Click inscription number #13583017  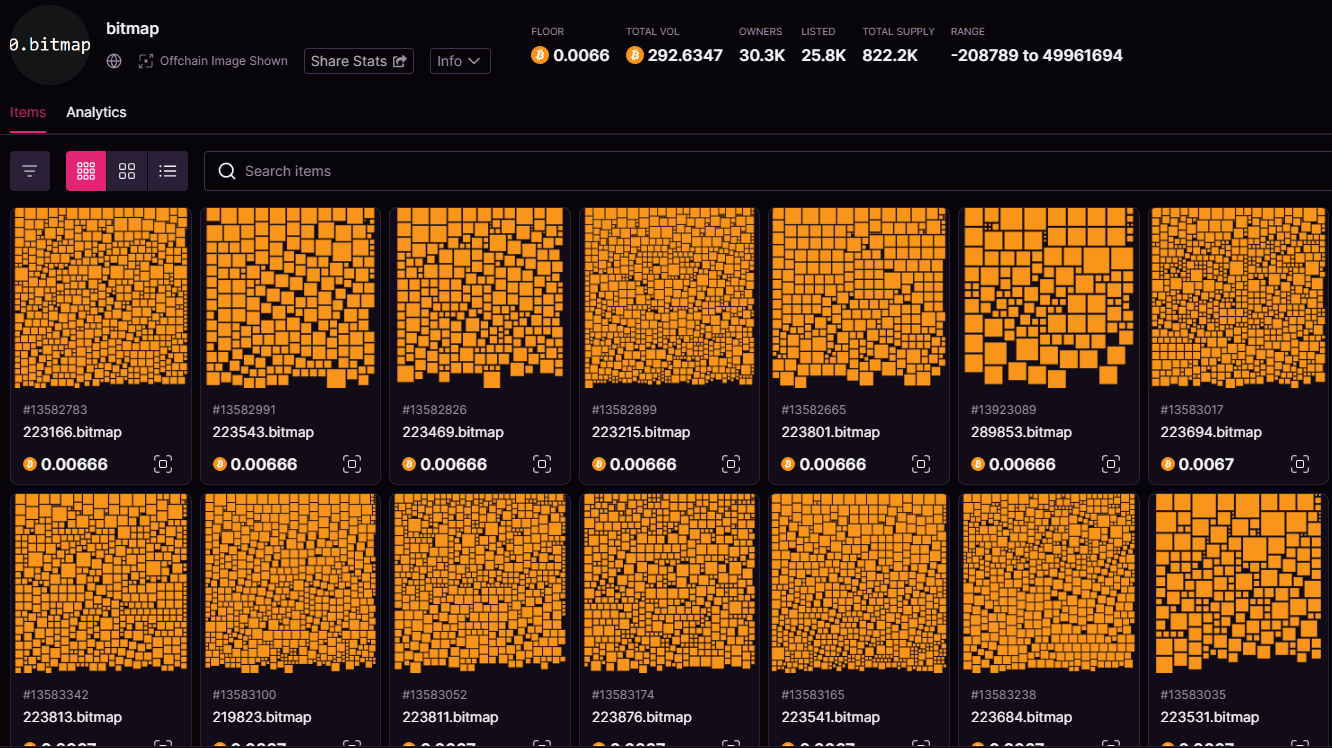(1192, 410)
